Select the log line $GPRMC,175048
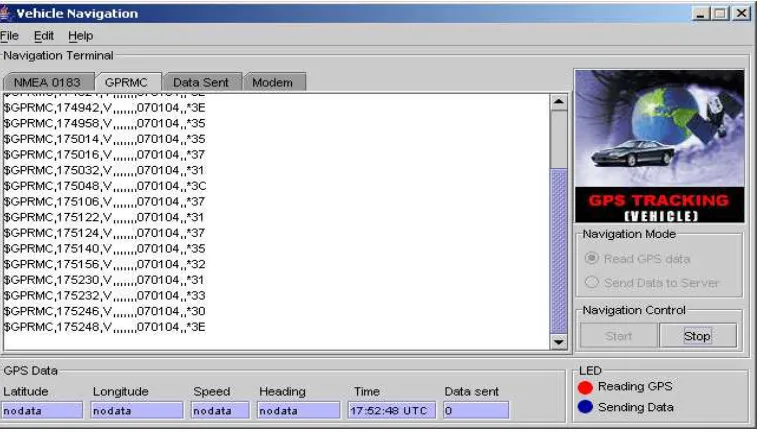Screen dimensions: 760x432 tap(104, 186)
